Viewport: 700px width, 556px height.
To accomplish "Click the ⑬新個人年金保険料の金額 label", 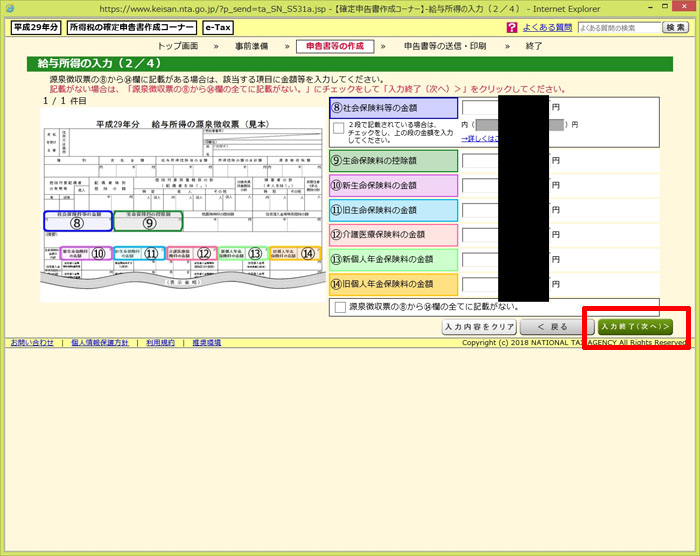I will point(393,259).
